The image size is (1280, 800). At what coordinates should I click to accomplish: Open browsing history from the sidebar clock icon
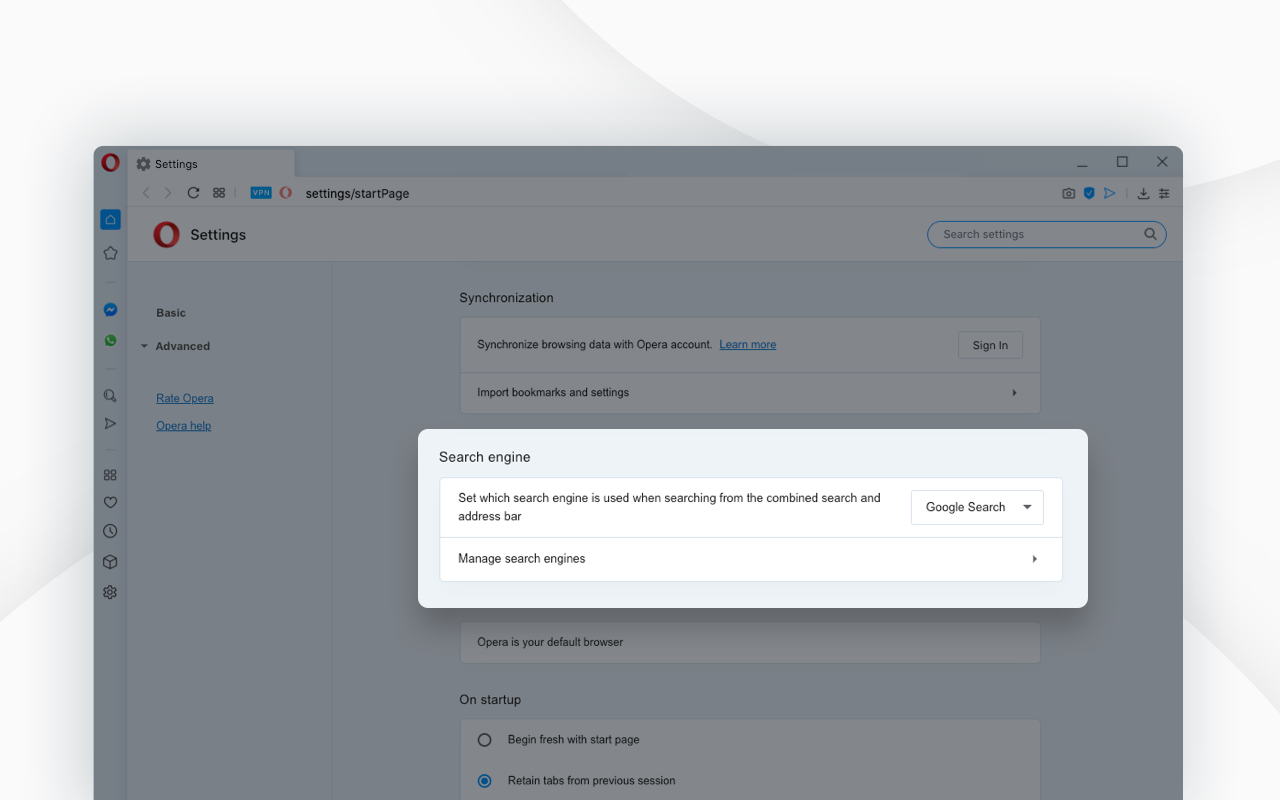[110, 531]
